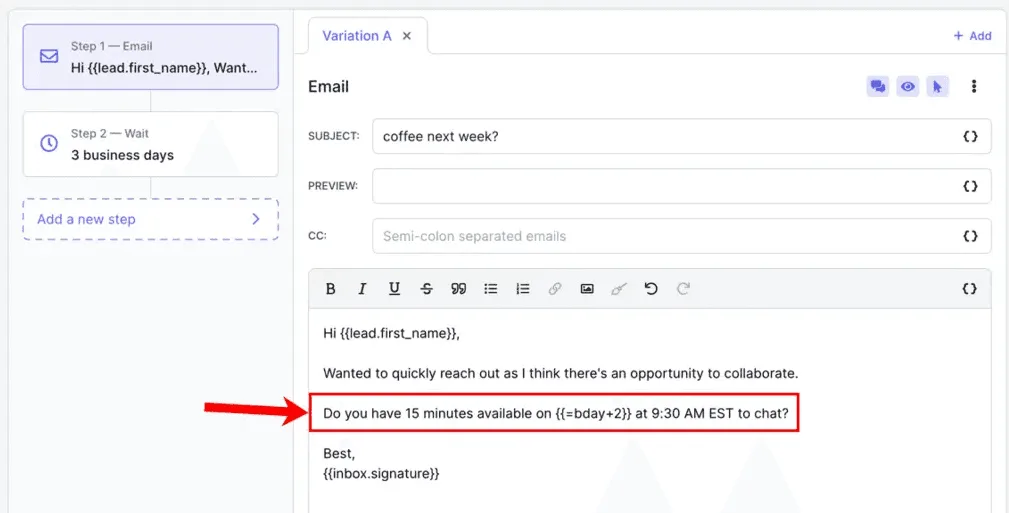Insert a blockquote
Viewport: 1009px width, 513px height.
point(459,289)
